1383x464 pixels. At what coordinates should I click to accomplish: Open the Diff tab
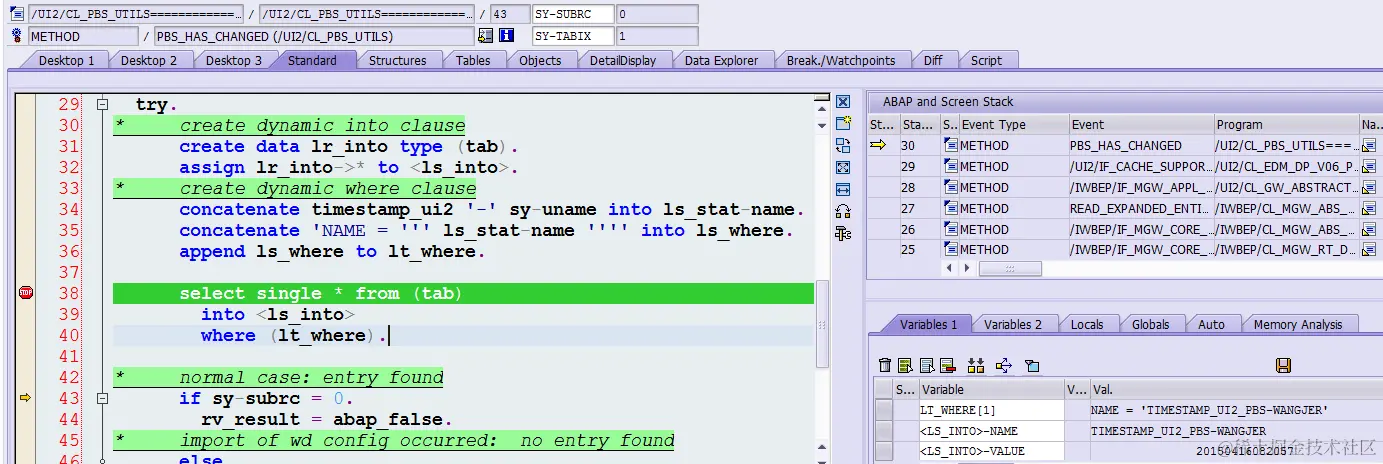(933, 60)
